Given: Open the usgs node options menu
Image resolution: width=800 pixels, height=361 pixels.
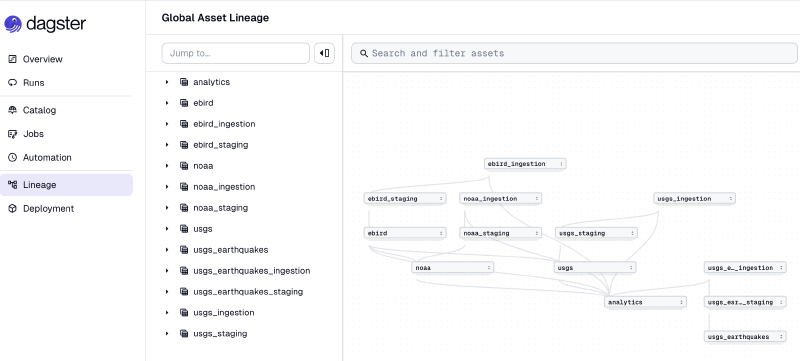Looking at the screenshot, I should 631,267.
